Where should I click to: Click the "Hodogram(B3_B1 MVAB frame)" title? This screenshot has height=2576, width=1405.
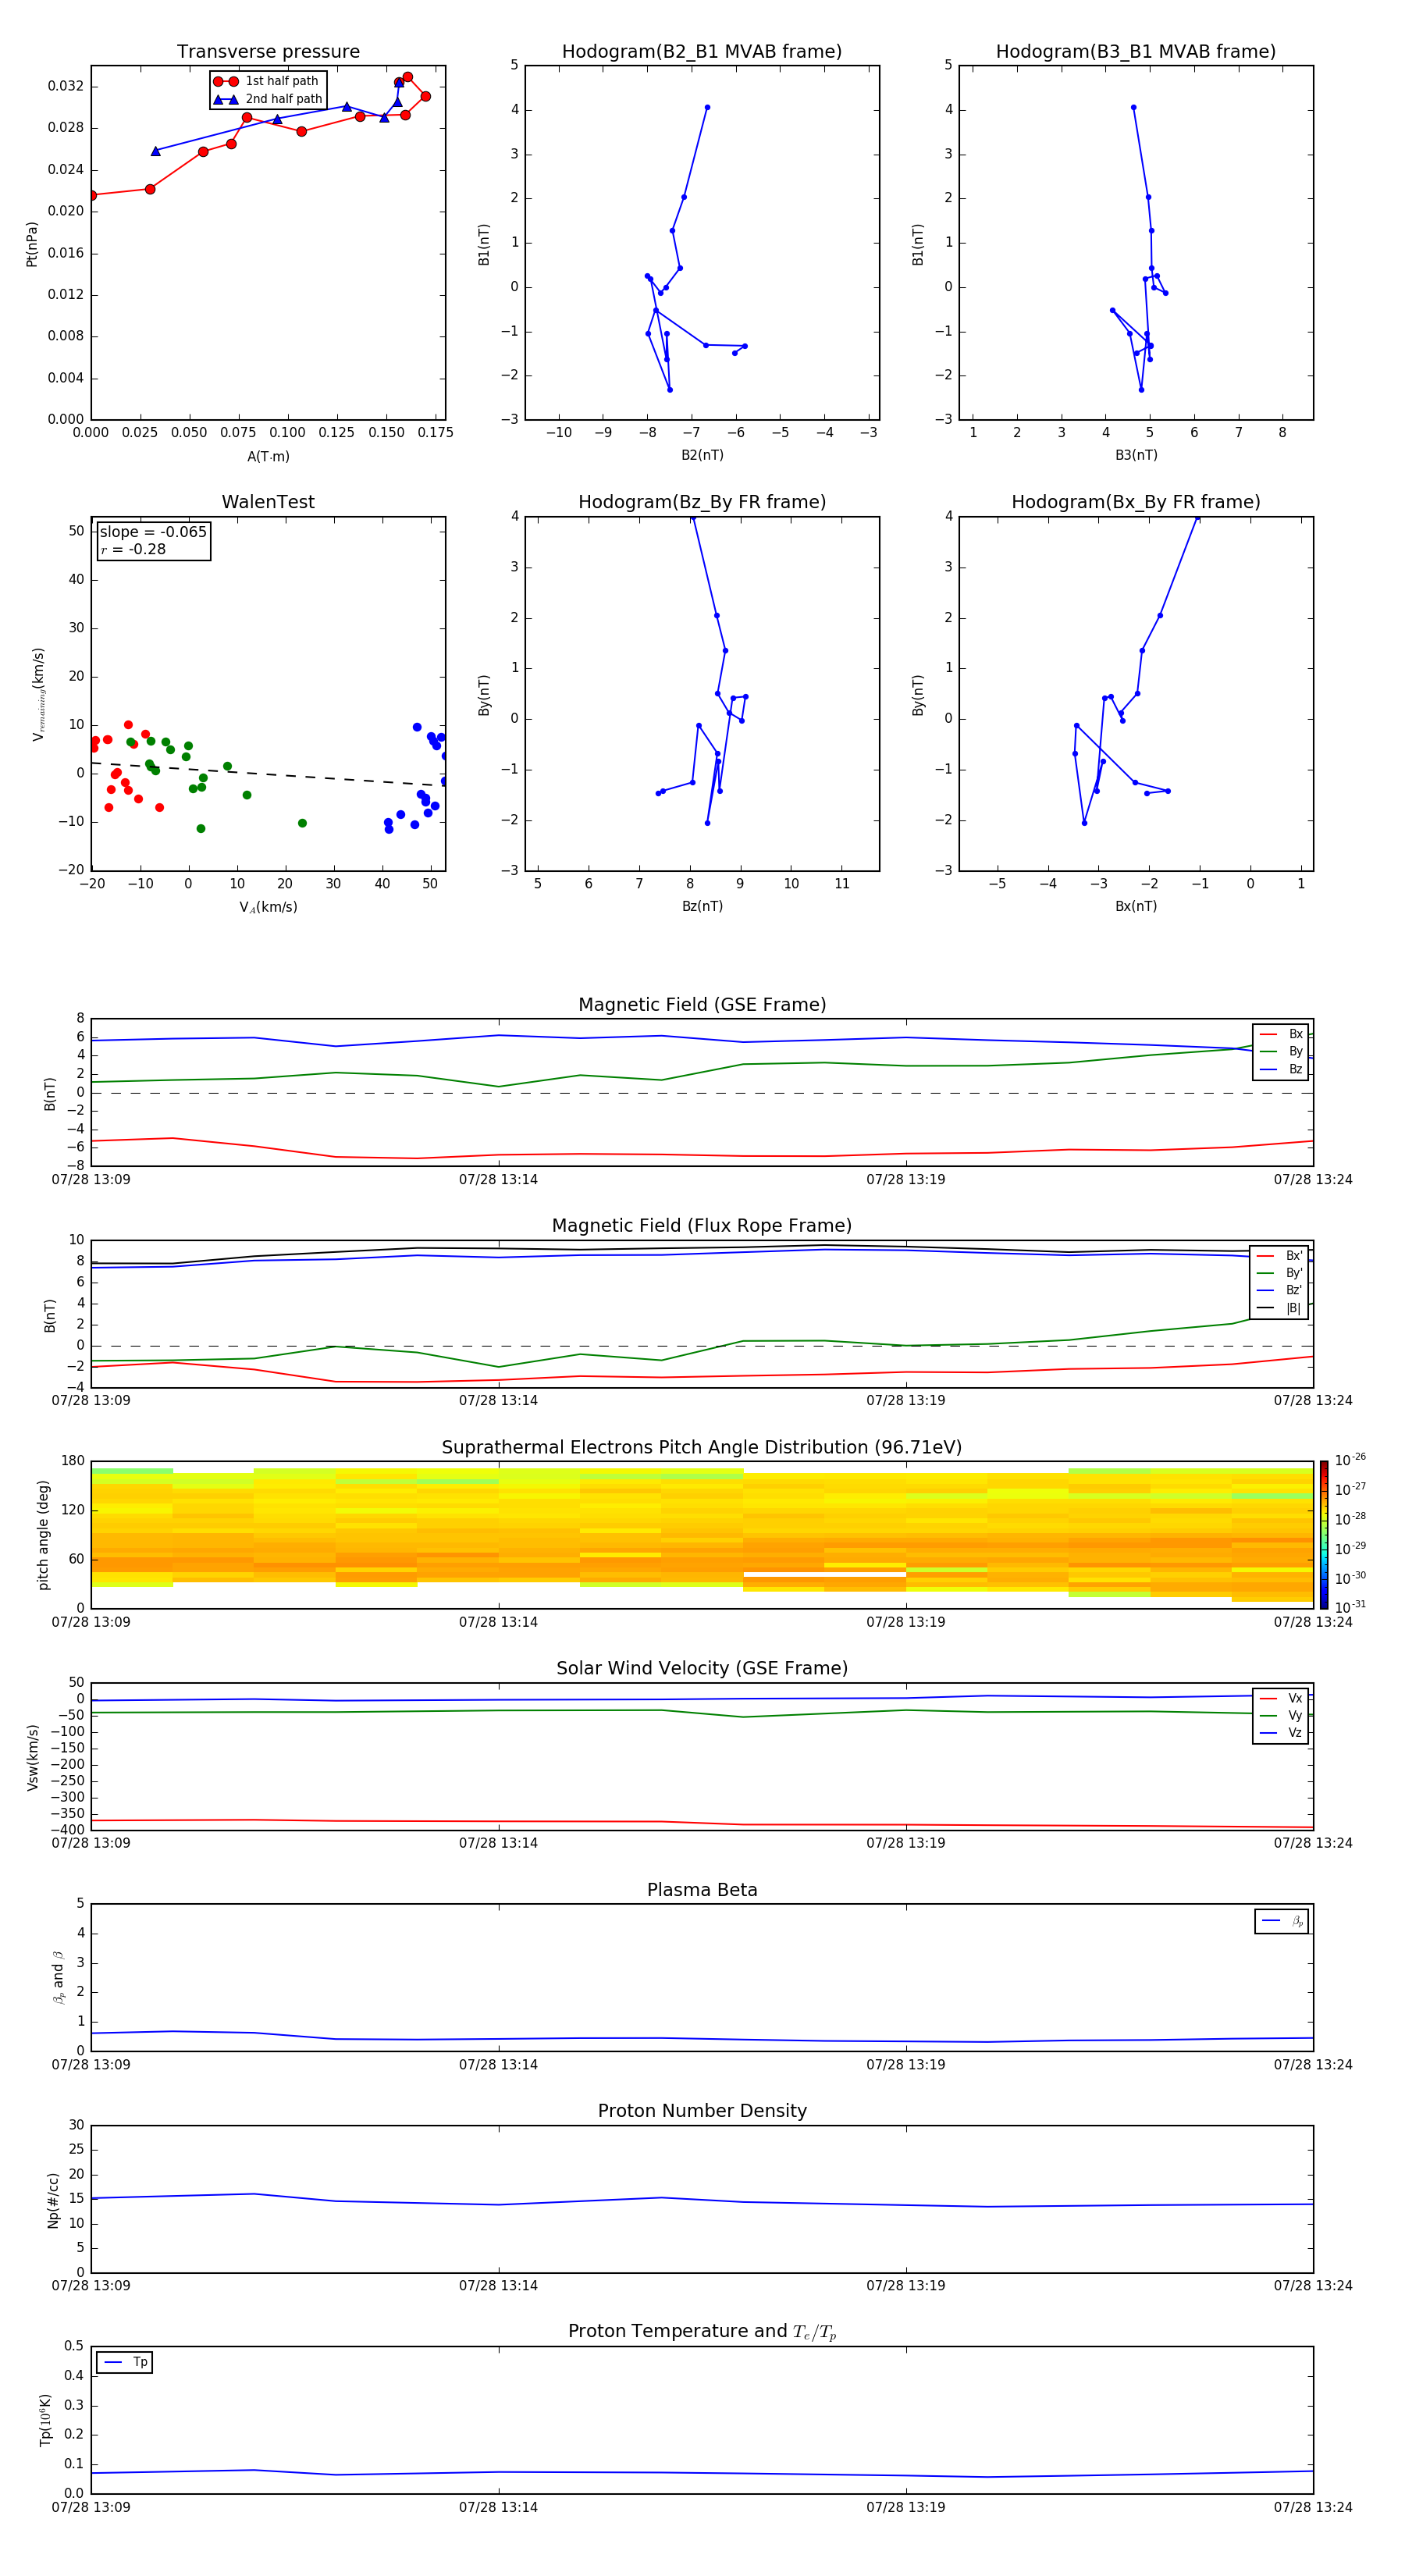(x=1135, y=52)
